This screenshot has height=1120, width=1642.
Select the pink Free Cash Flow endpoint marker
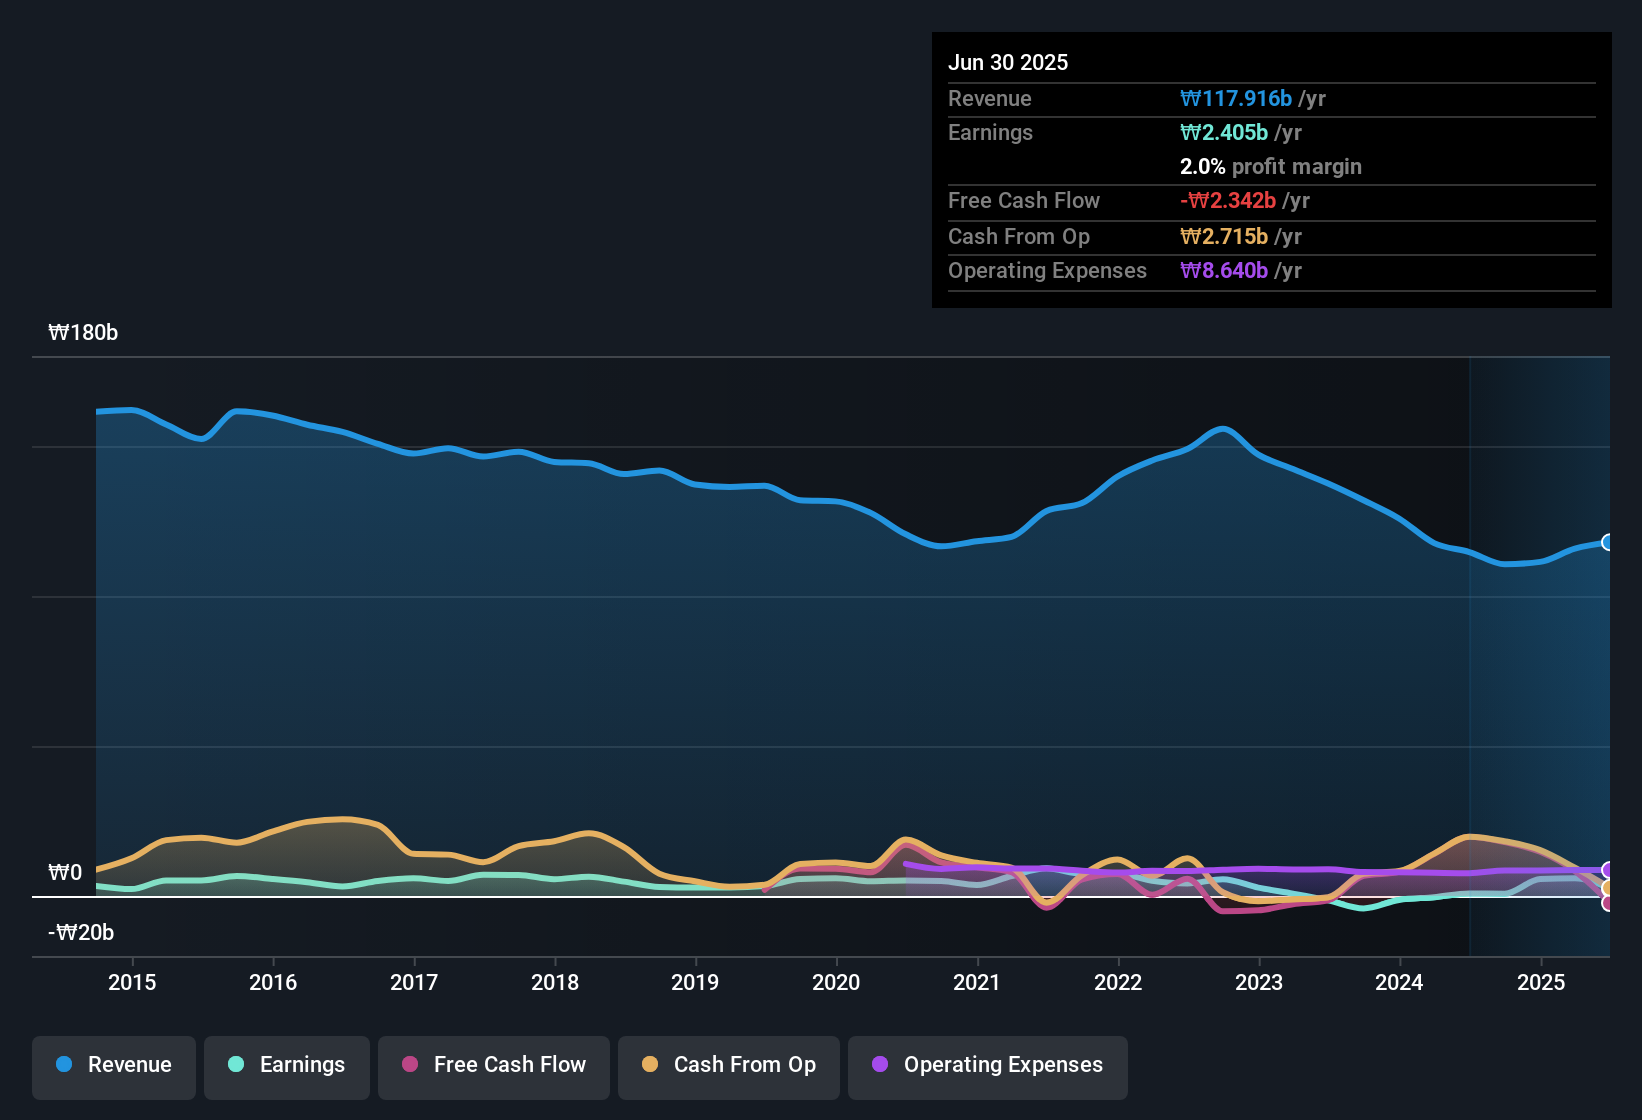[x=1608, y=903]
